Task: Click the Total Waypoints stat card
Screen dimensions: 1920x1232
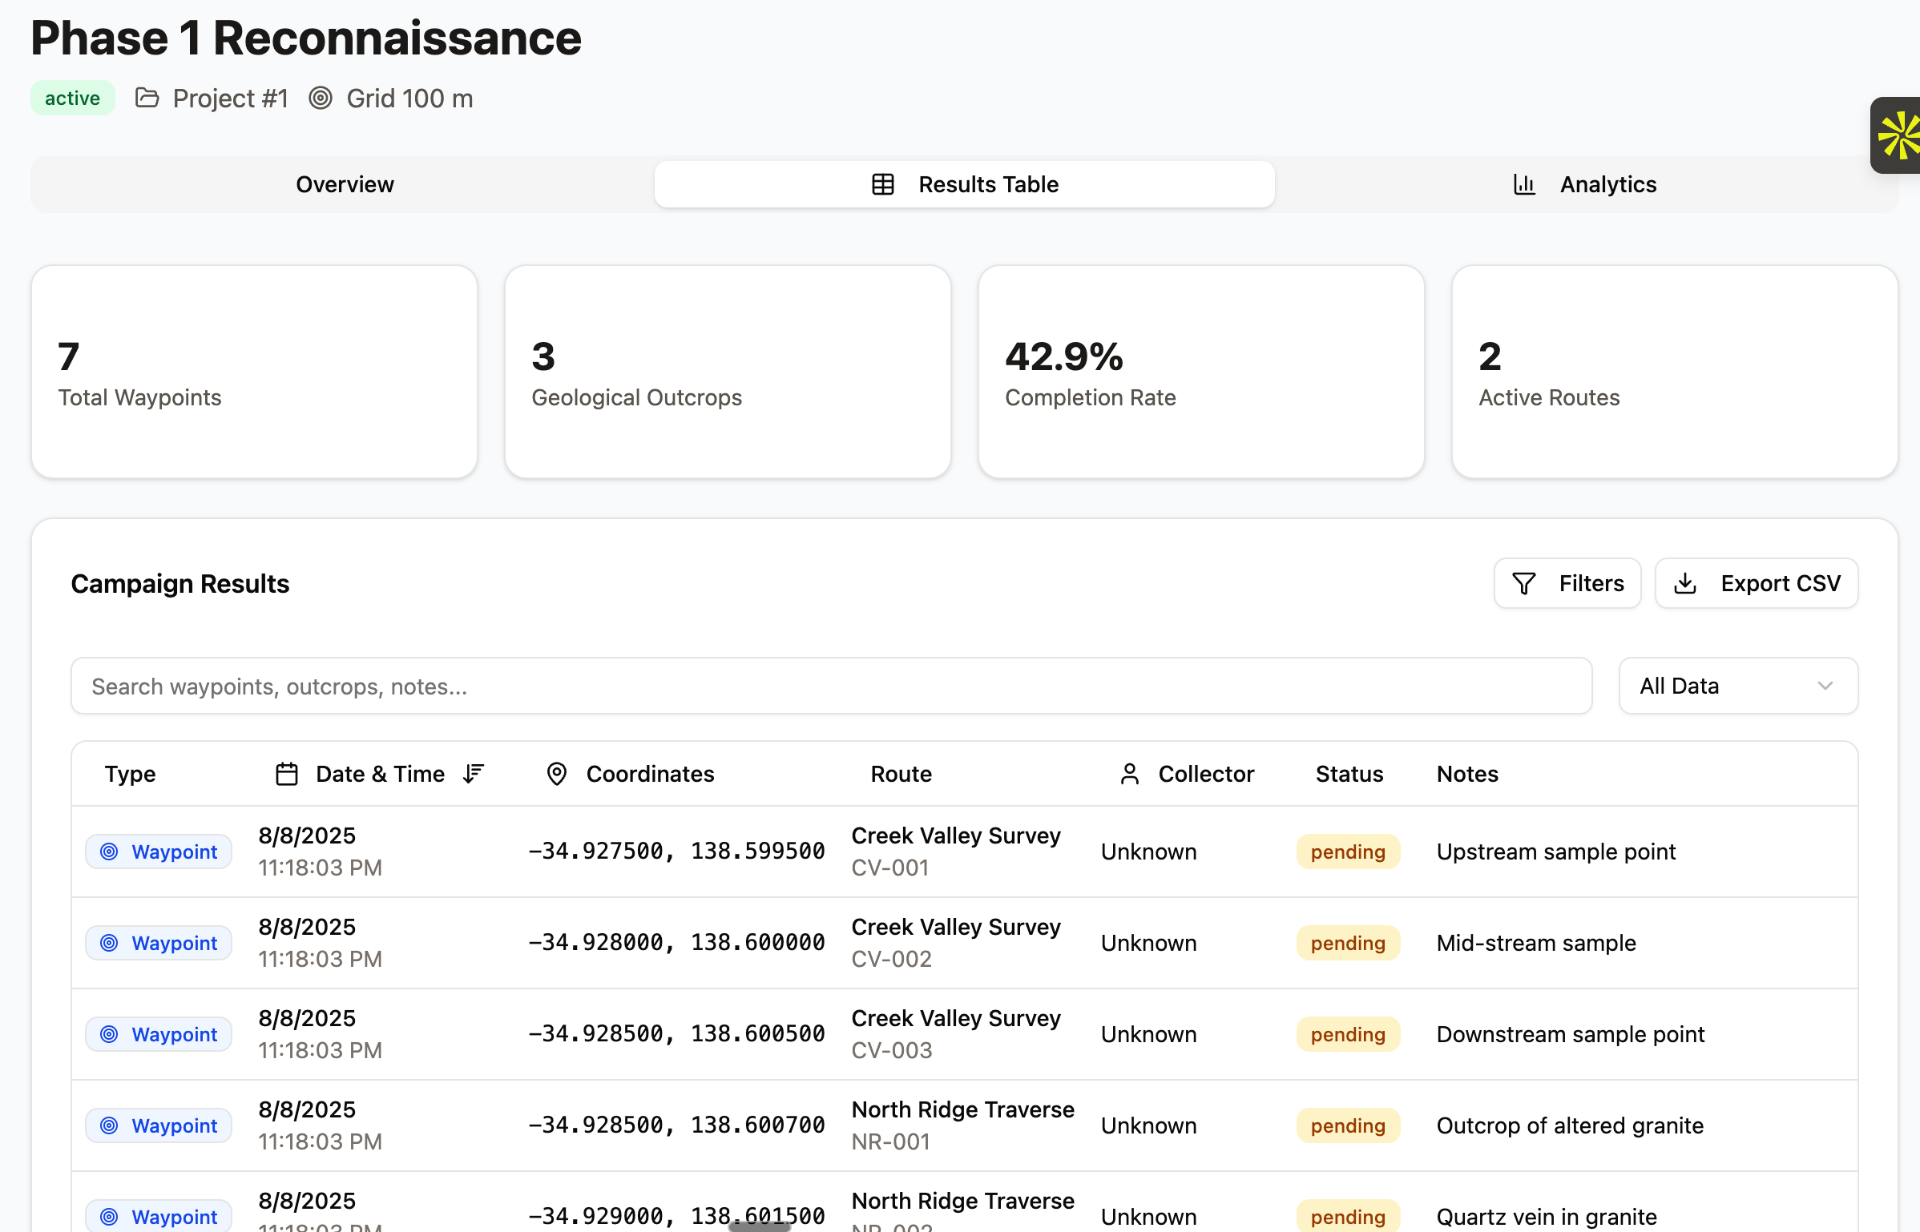Action: click(x=254, y=372)
